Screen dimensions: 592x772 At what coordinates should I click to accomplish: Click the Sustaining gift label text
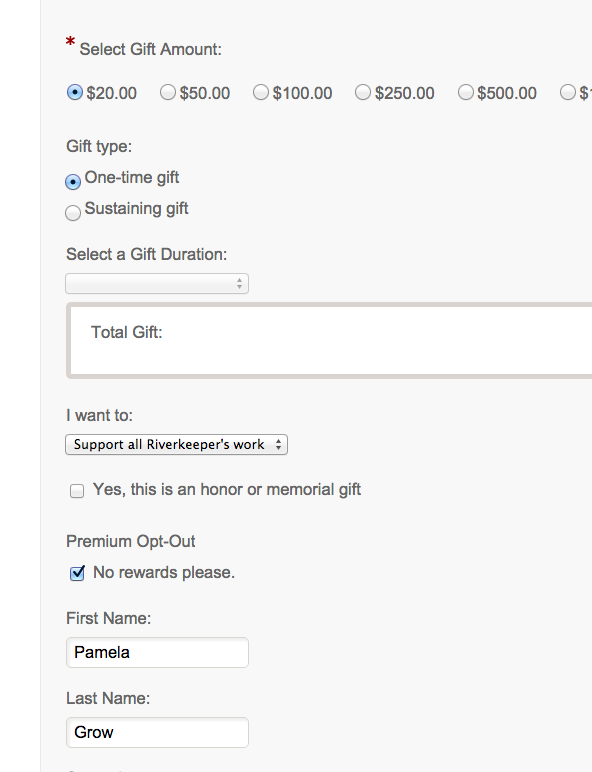tap(136, 208)
